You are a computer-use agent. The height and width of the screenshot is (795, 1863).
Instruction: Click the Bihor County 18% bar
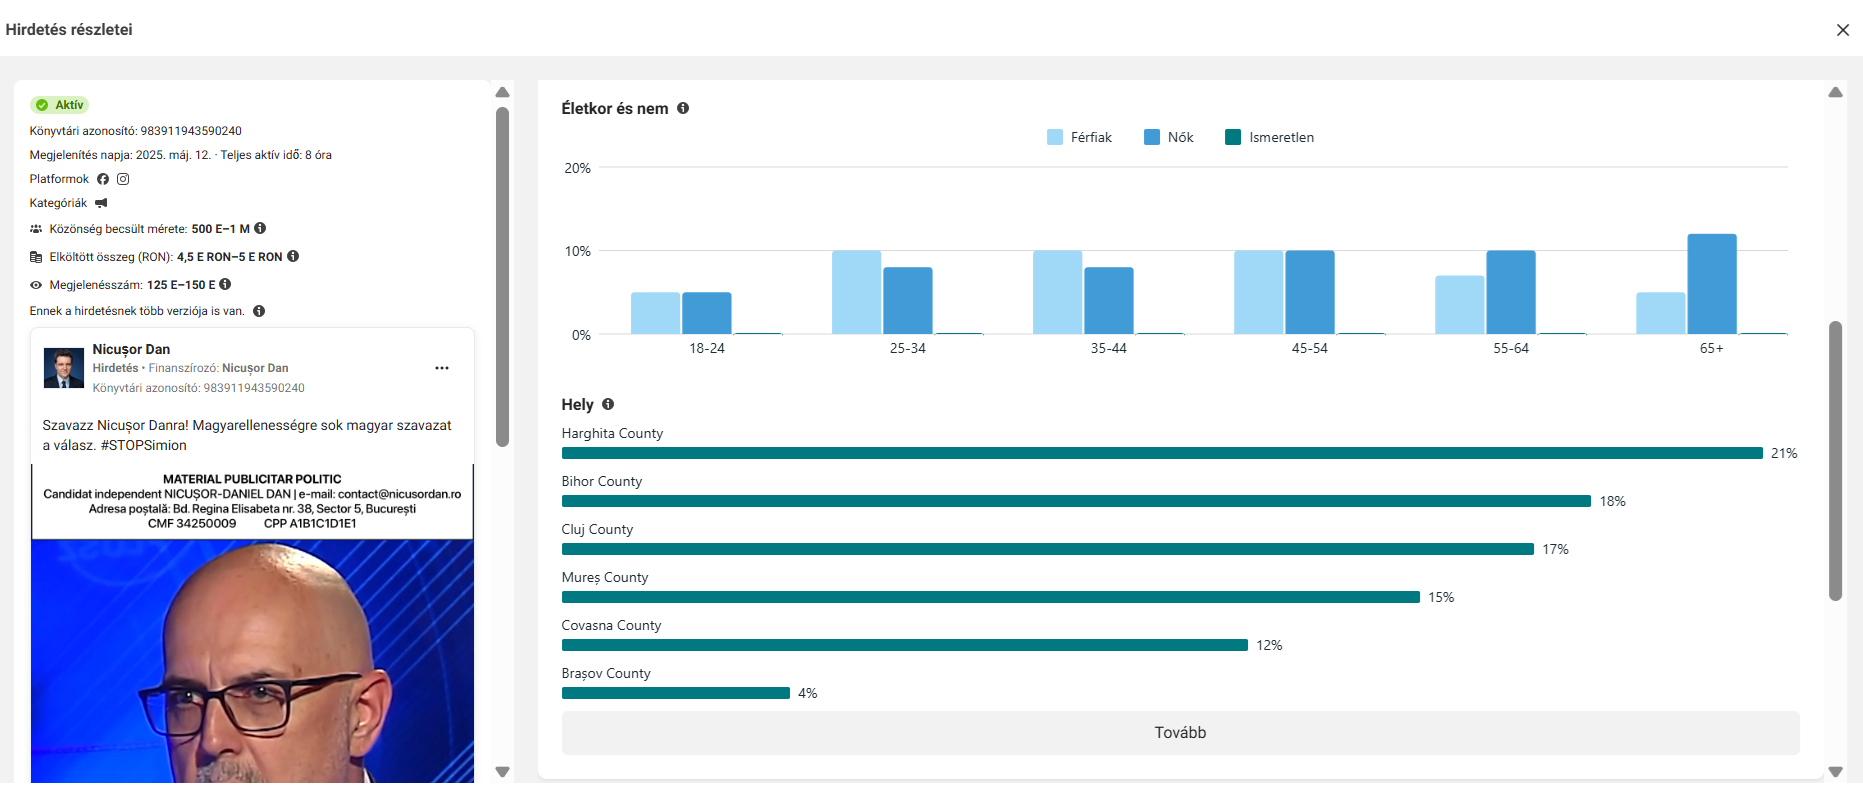pos(1076,501)
